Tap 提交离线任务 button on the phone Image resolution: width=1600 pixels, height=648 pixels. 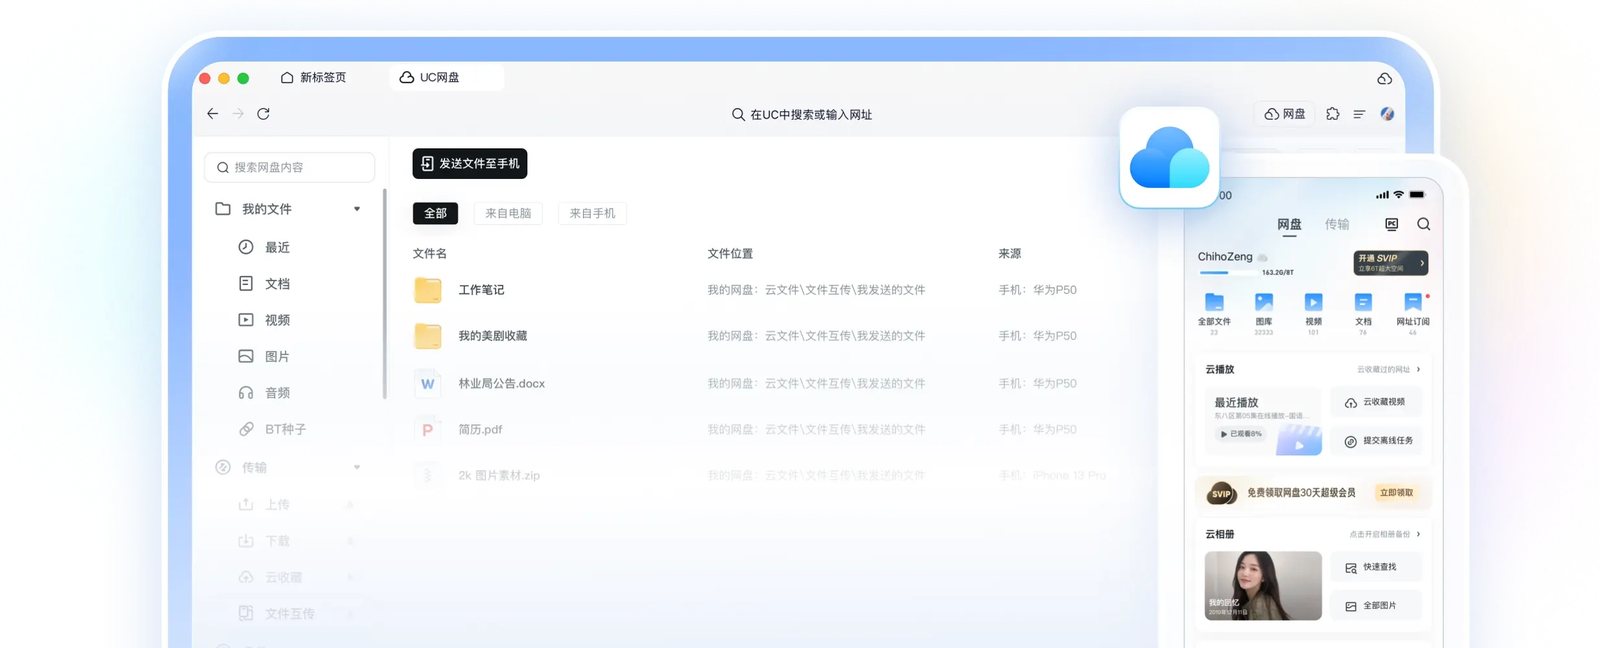click(1376, 441)
